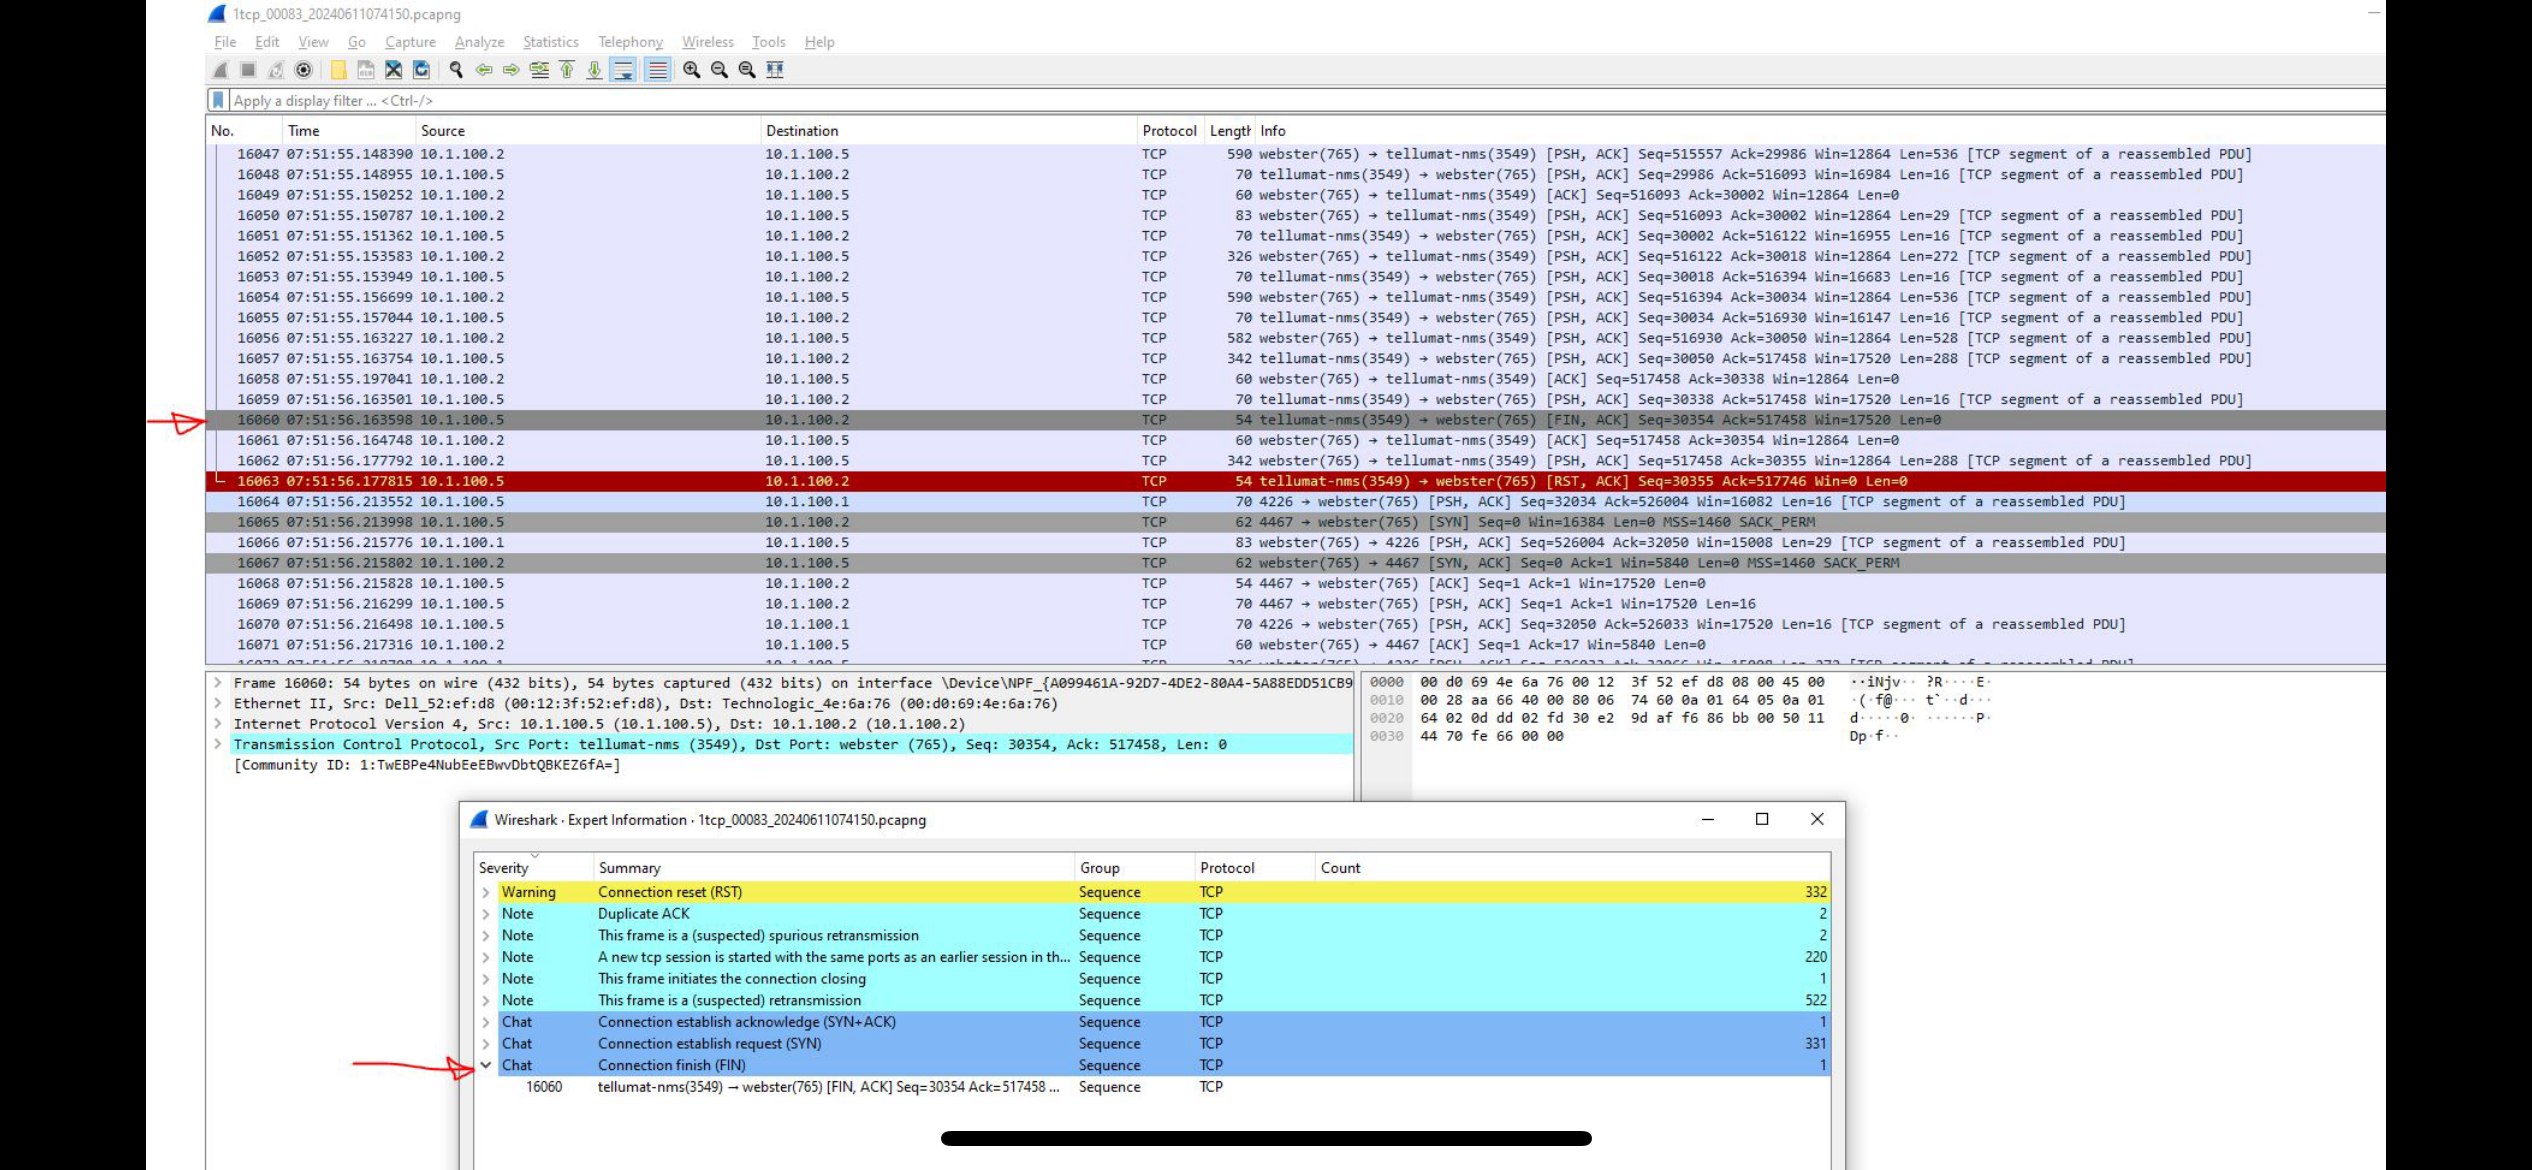The width and height of the screenshot is (2532, 1170).
Task: Zoom in on packet list text
Action: click(691, 70)
